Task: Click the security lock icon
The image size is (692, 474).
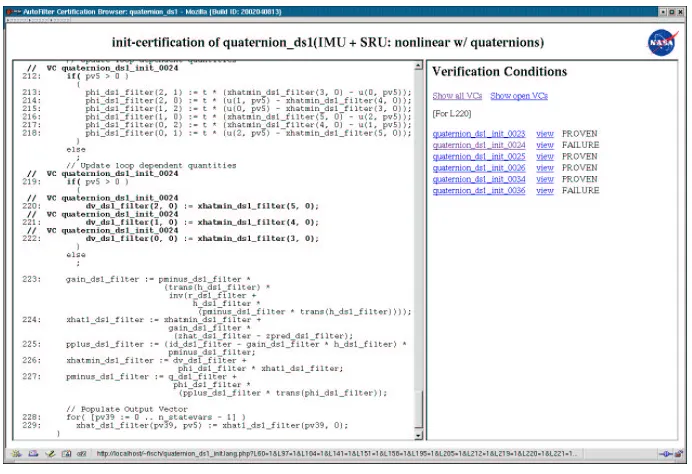Action: coord(679,453)
